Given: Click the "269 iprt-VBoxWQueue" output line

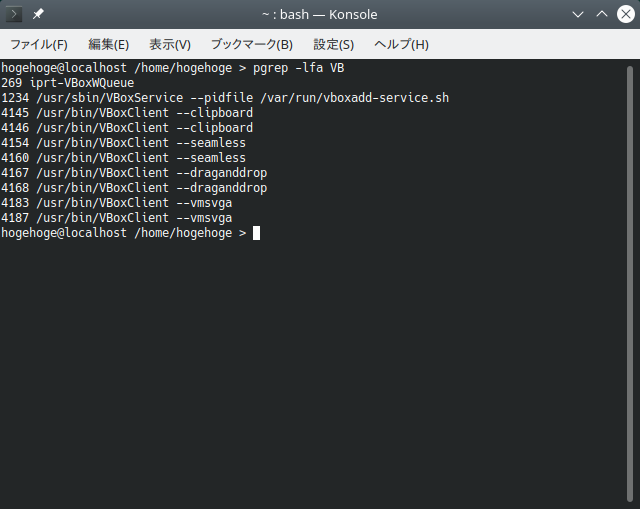Looking at the screenshot, I should (x=67, y=83).
